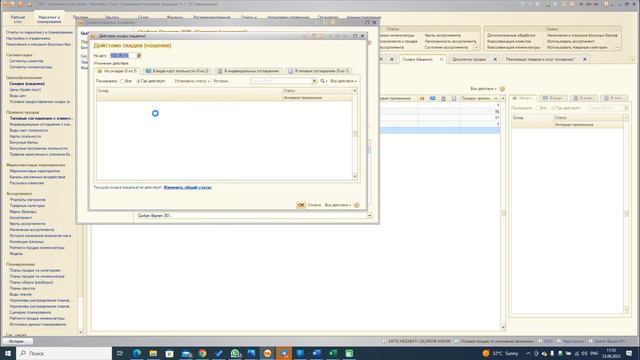
Task: Open File Explorer from taskbar
Action: (x=153, y=353)
